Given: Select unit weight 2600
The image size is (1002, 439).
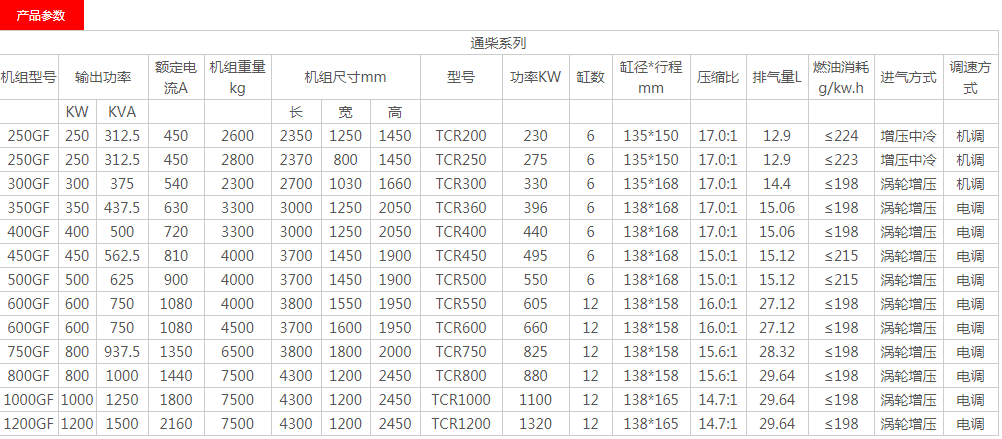Looking at the screenshot, I should [x=238, y=136].
